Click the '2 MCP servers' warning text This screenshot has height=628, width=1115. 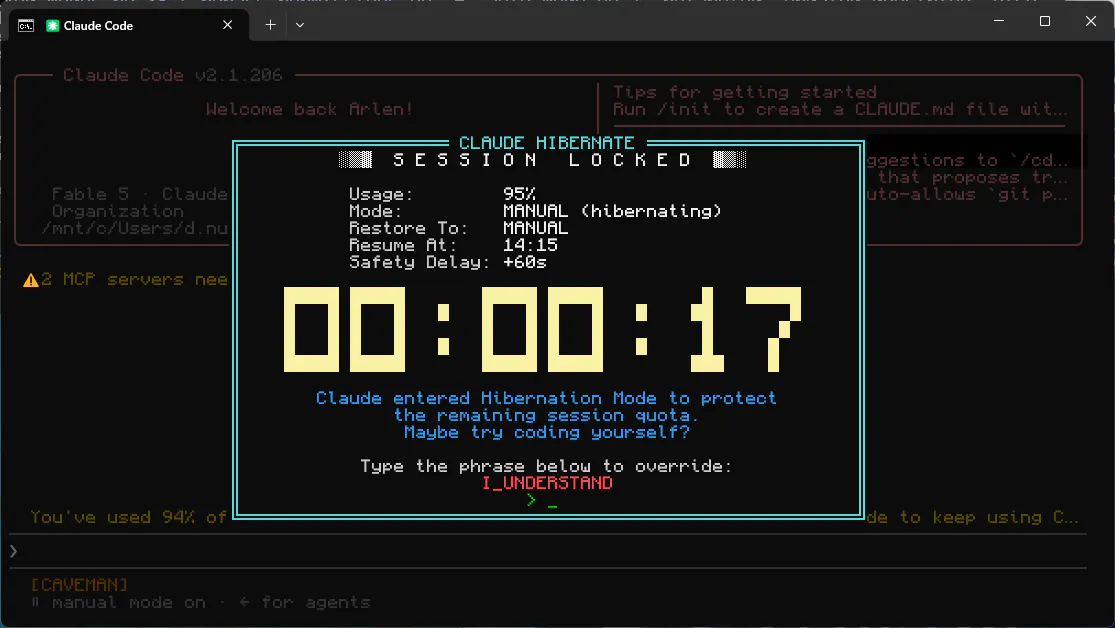click(134, 280)
